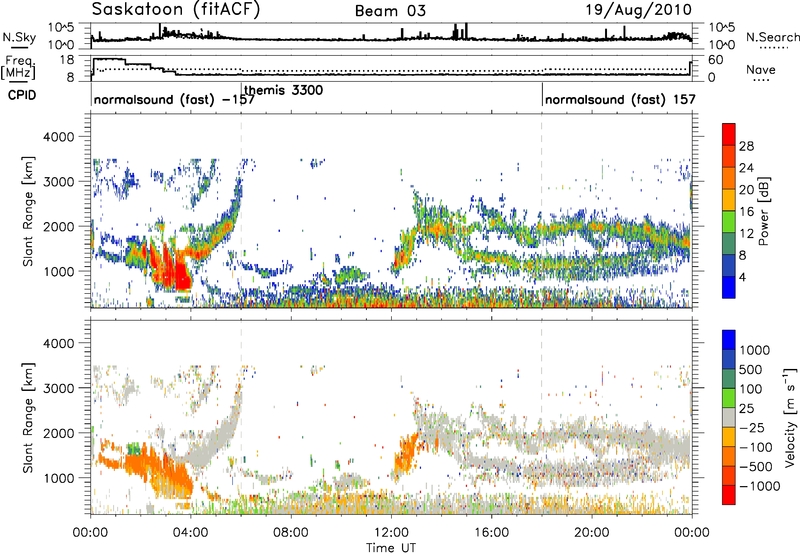The width and height of the screenshot is (800, 554).
Task: Click the '24' tick on Power colorbar
Action: click(x=746, y=168)
